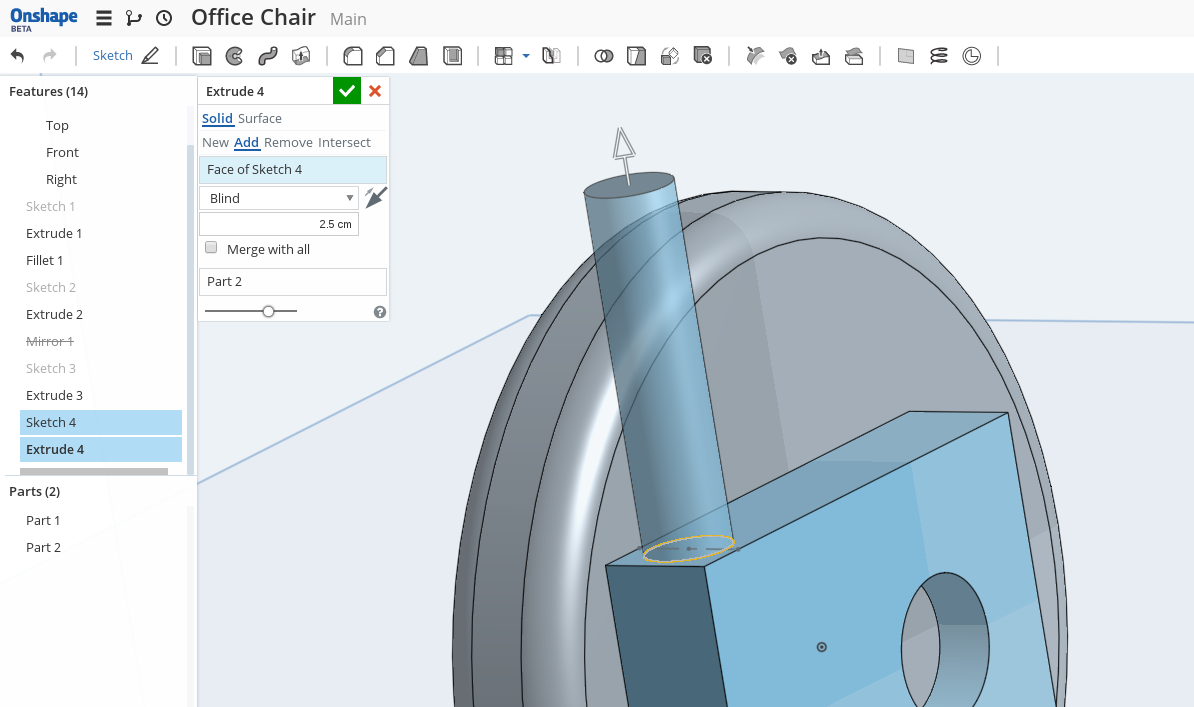Click the Extrude tool in toolbar
Image resolution: width=1194 pixels, height=707 pixels.
click(202, 56)
